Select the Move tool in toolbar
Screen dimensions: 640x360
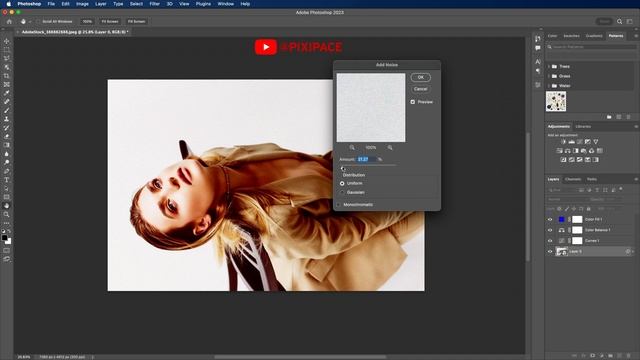coord(7,41)
